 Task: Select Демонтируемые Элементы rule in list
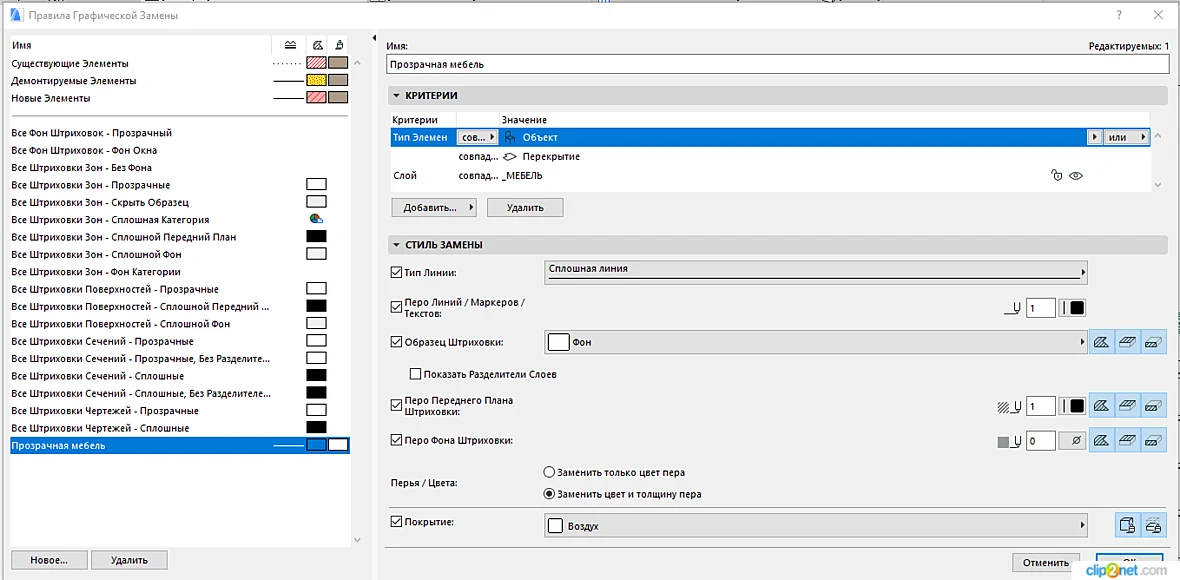click(74, 80)
